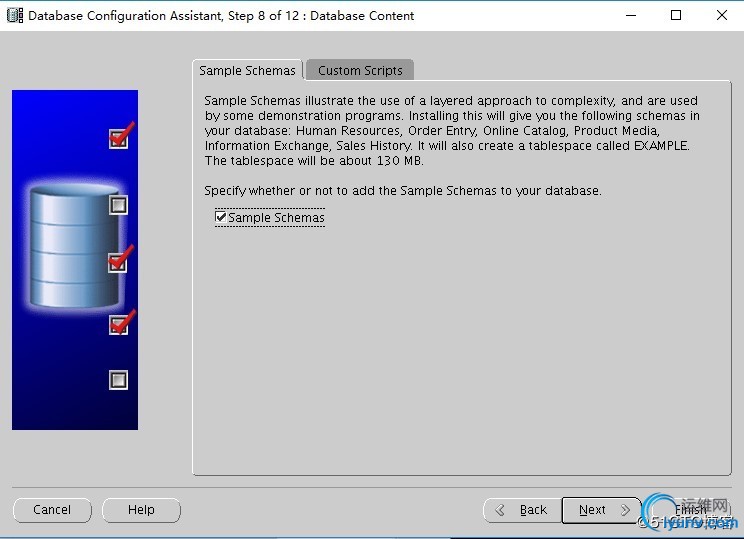Open Help for this step
Screen dimensions: 744x539
click(x=141, y=510)
